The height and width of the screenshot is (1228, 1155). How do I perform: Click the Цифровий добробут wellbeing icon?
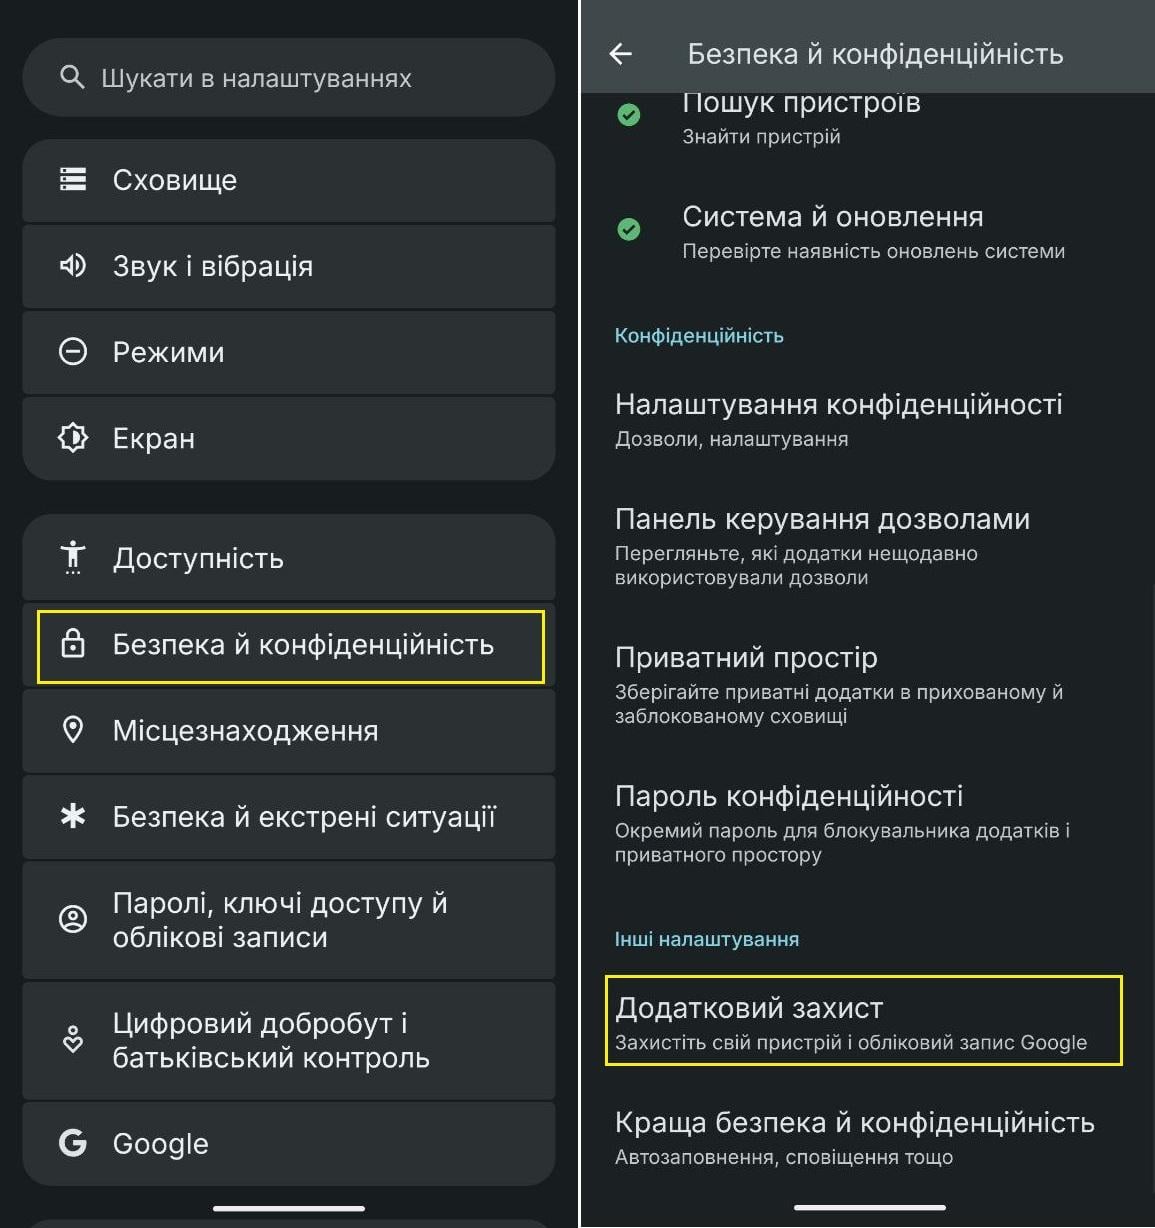[72, 1040]
